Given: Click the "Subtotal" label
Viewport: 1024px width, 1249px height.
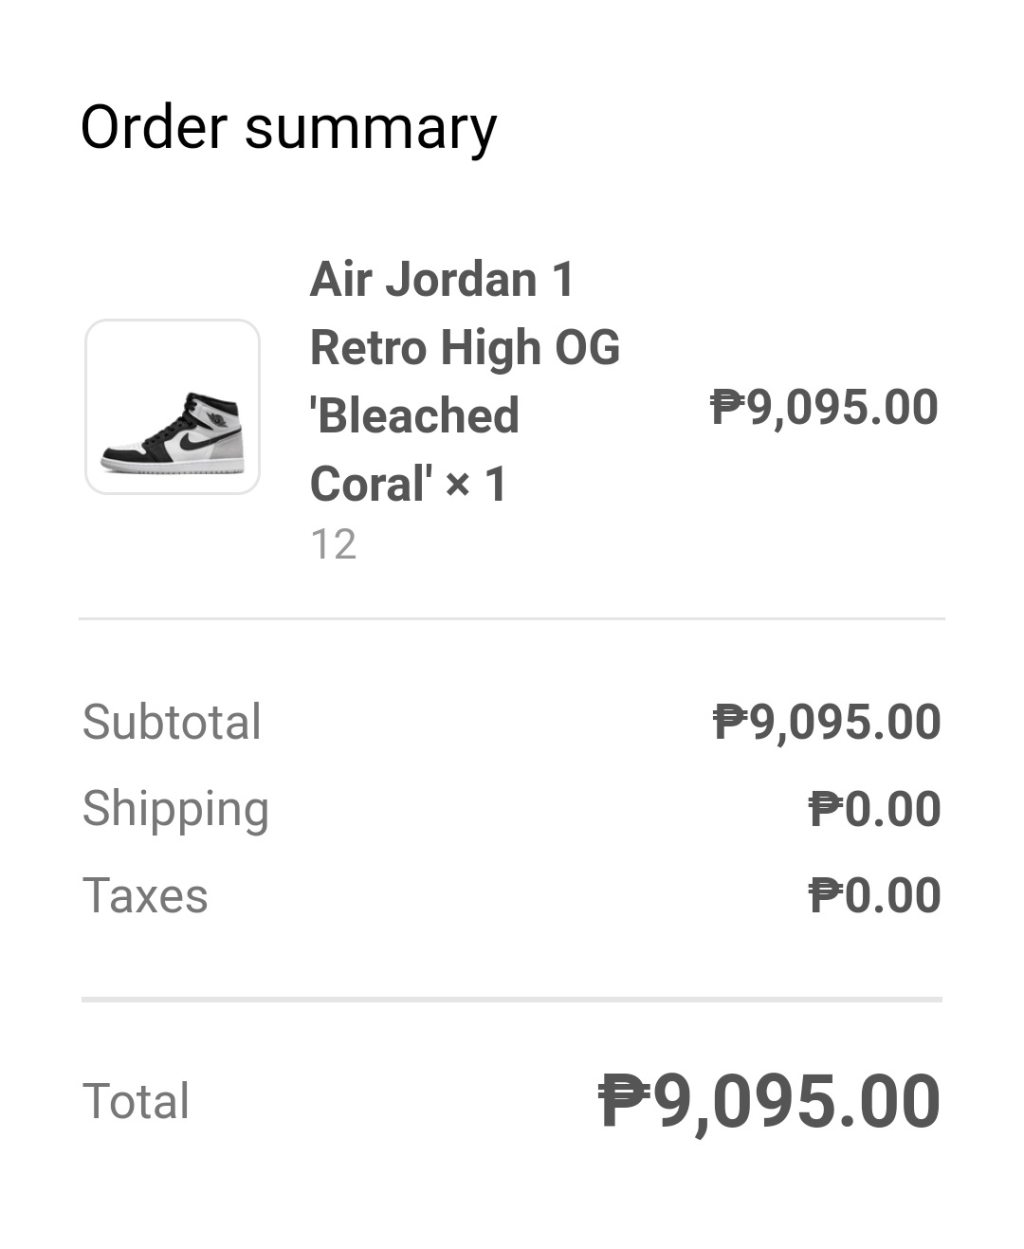Looking at the screenshot, I should [x=172, y=722].
